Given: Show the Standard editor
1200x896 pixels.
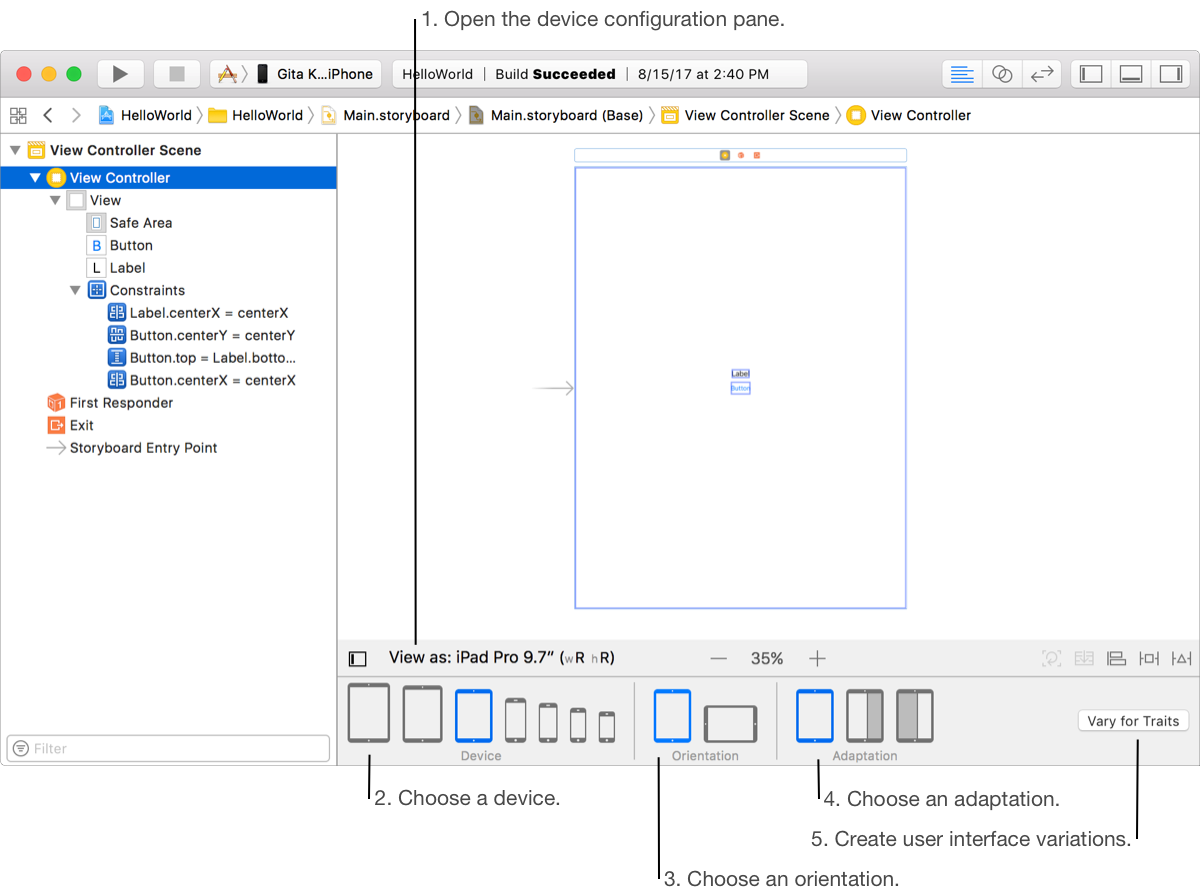Looking at the screenshot, I should point(962,74).
